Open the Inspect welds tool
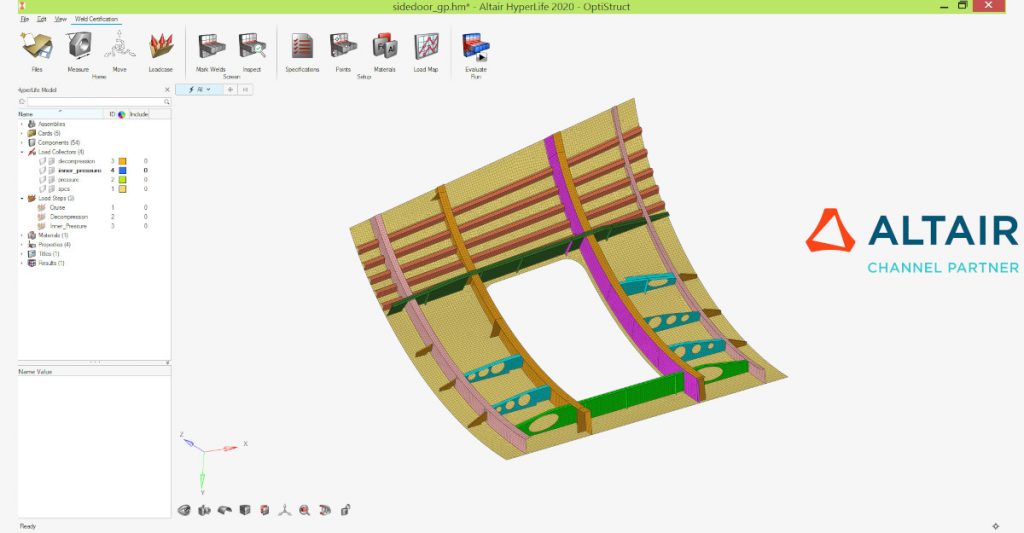Image resolution: width=1024 pixels, height=533 pixels. tap(251, 47)
